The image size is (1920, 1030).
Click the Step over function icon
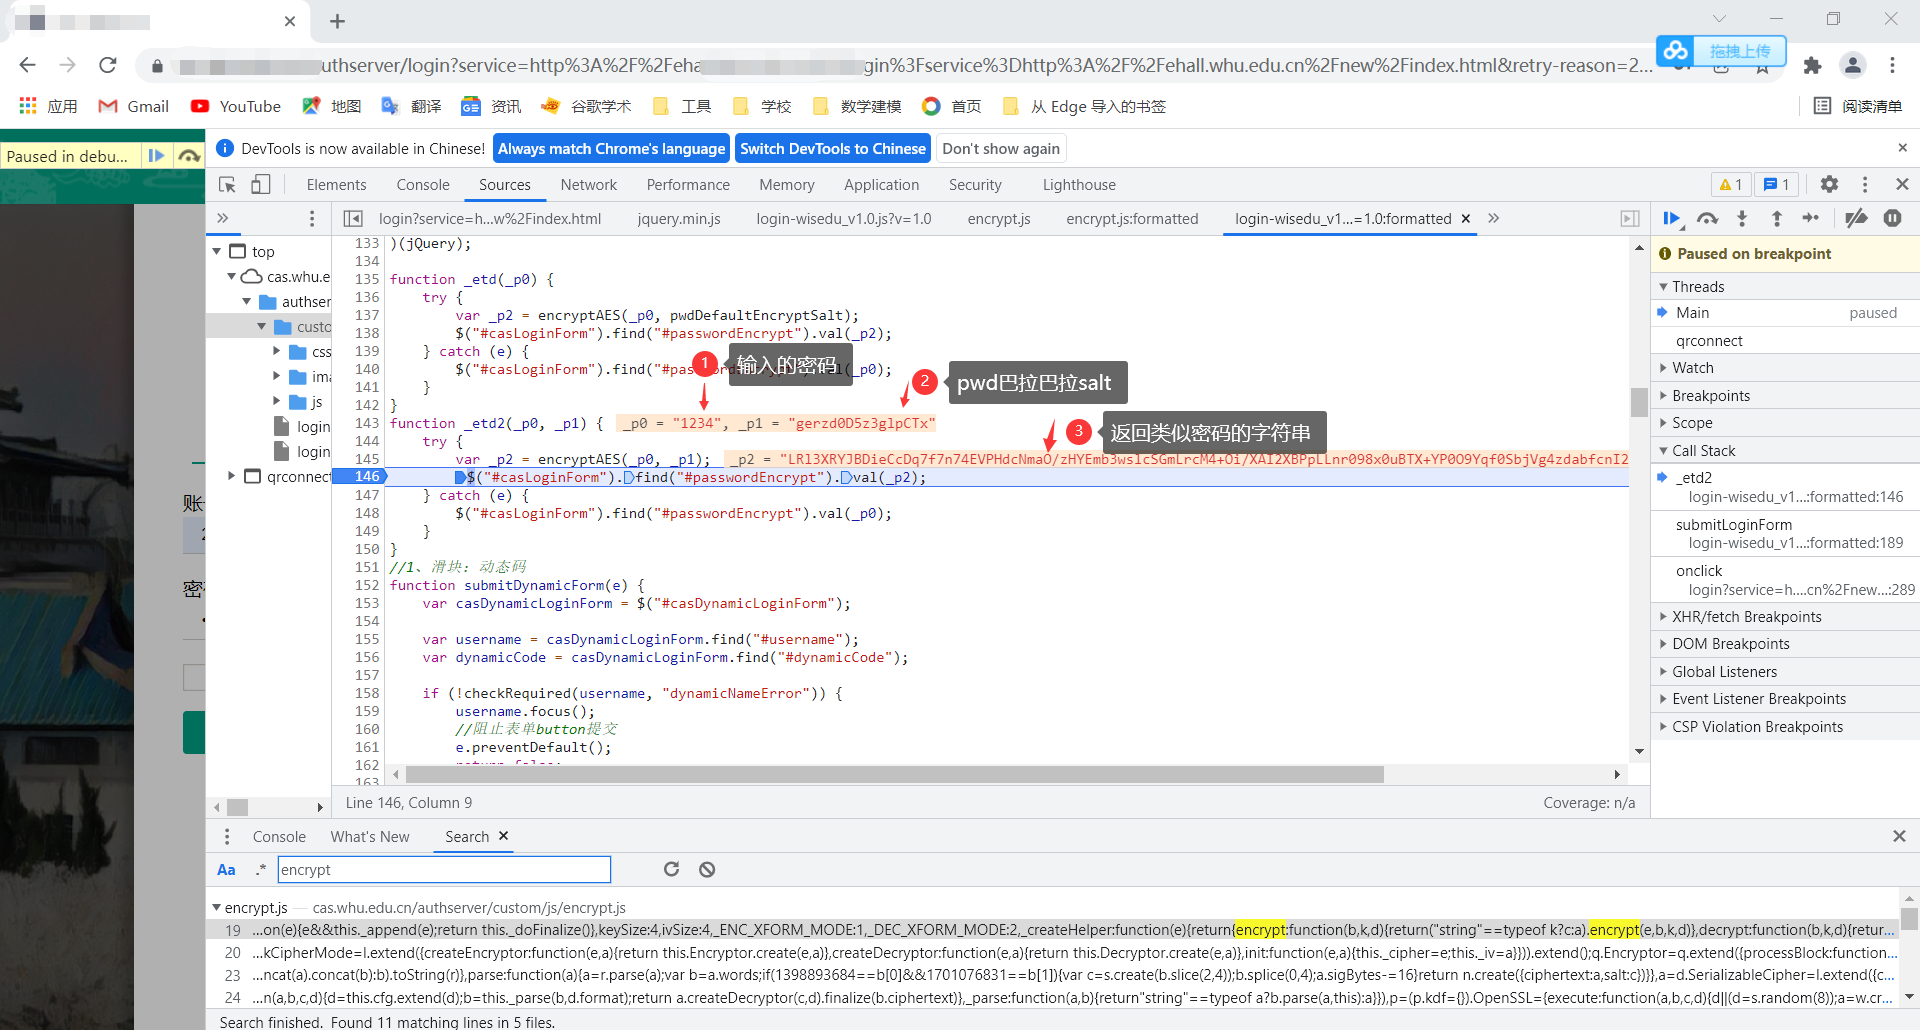coord(1707,218)
